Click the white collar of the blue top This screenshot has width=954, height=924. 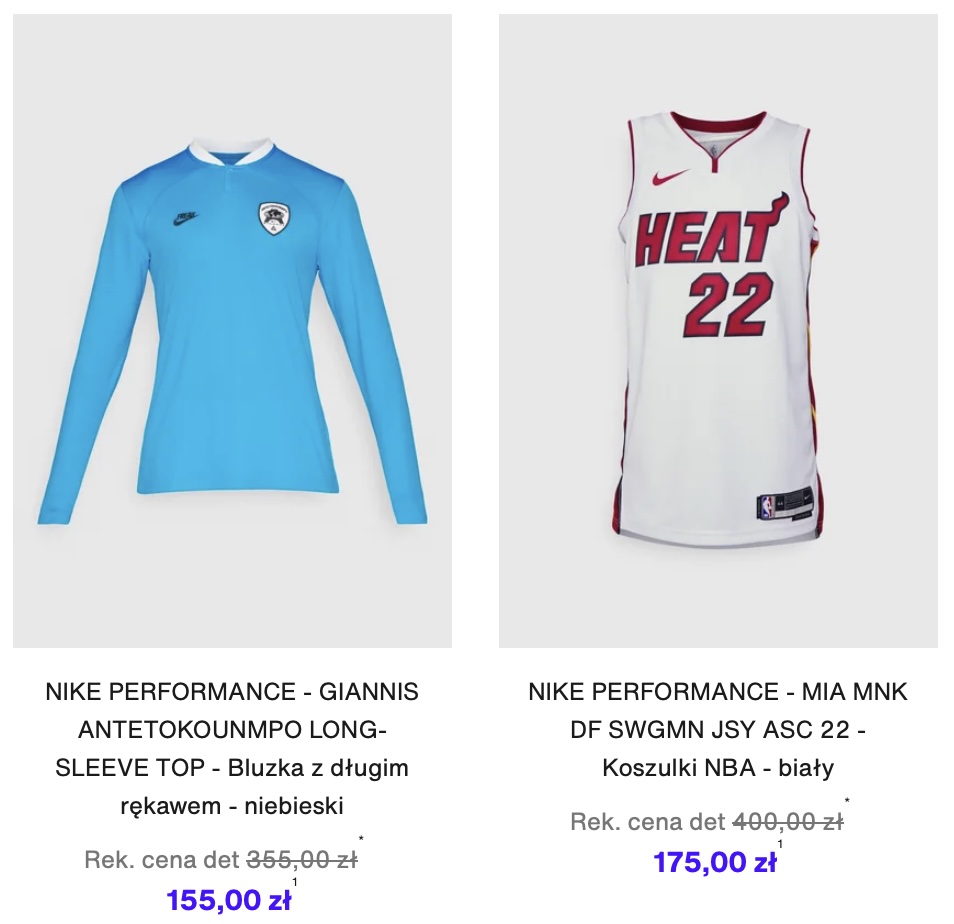(x=232, y=152)
